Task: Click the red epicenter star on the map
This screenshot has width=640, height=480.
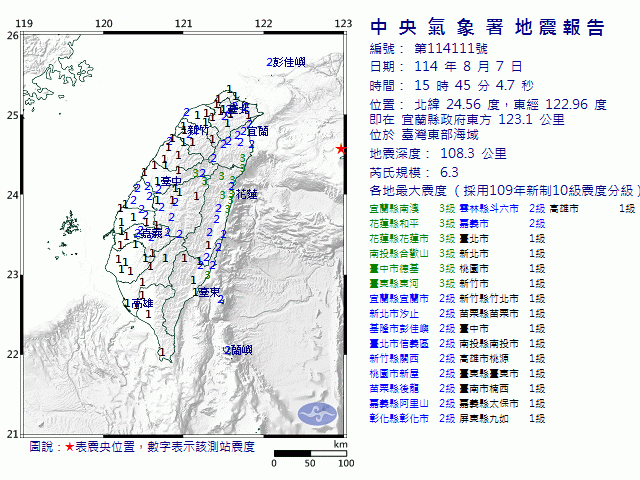Action: point(340,150)
